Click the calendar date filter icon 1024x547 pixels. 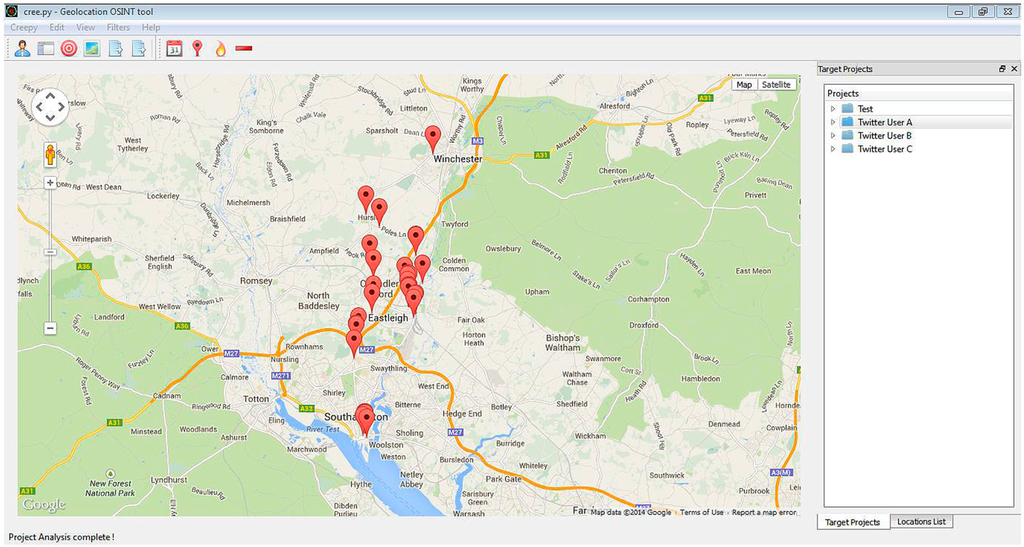[174, 48]
